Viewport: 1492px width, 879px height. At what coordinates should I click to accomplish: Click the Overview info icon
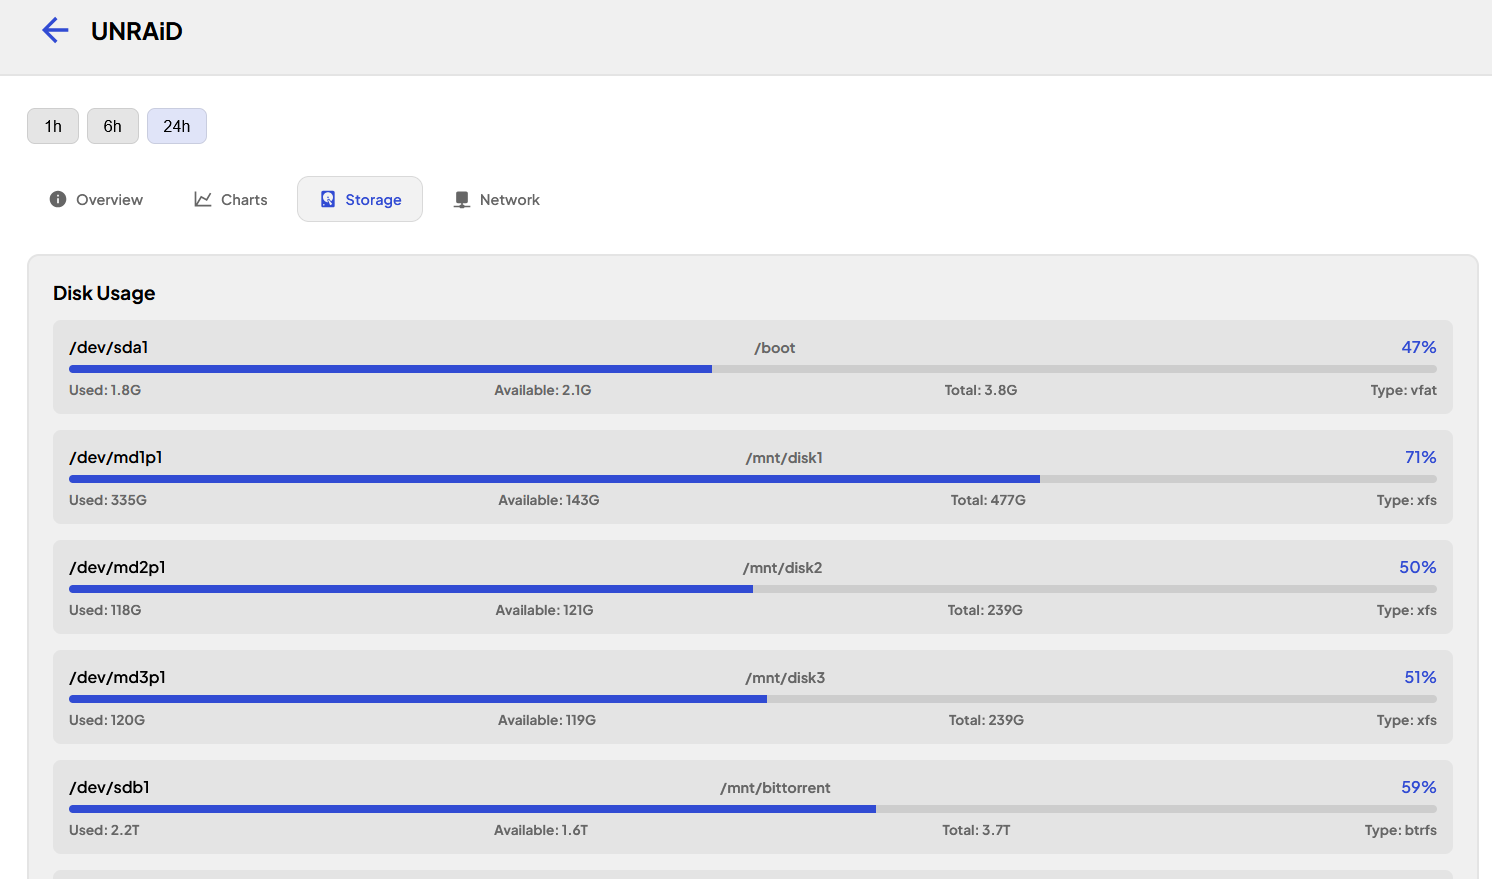tap(58, 199)
